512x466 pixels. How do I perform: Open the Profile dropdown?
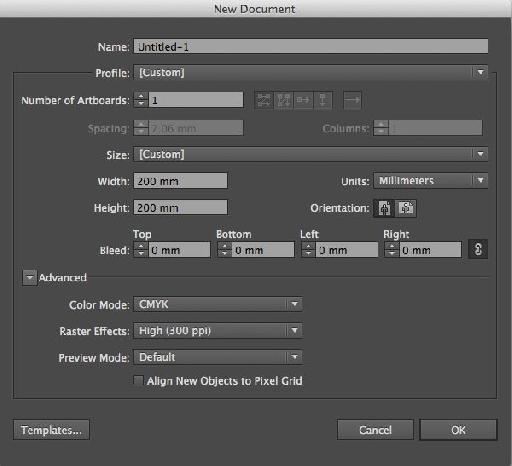[311, 72]
